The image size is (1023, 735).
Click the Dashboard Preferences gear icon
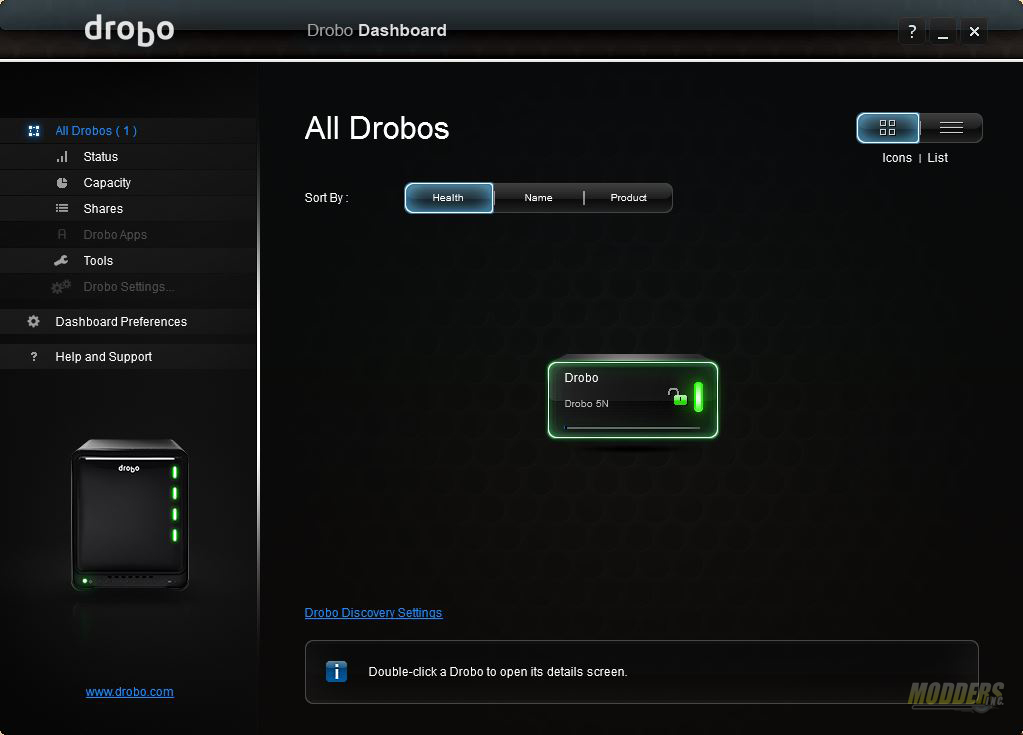(x=33, y=322)
